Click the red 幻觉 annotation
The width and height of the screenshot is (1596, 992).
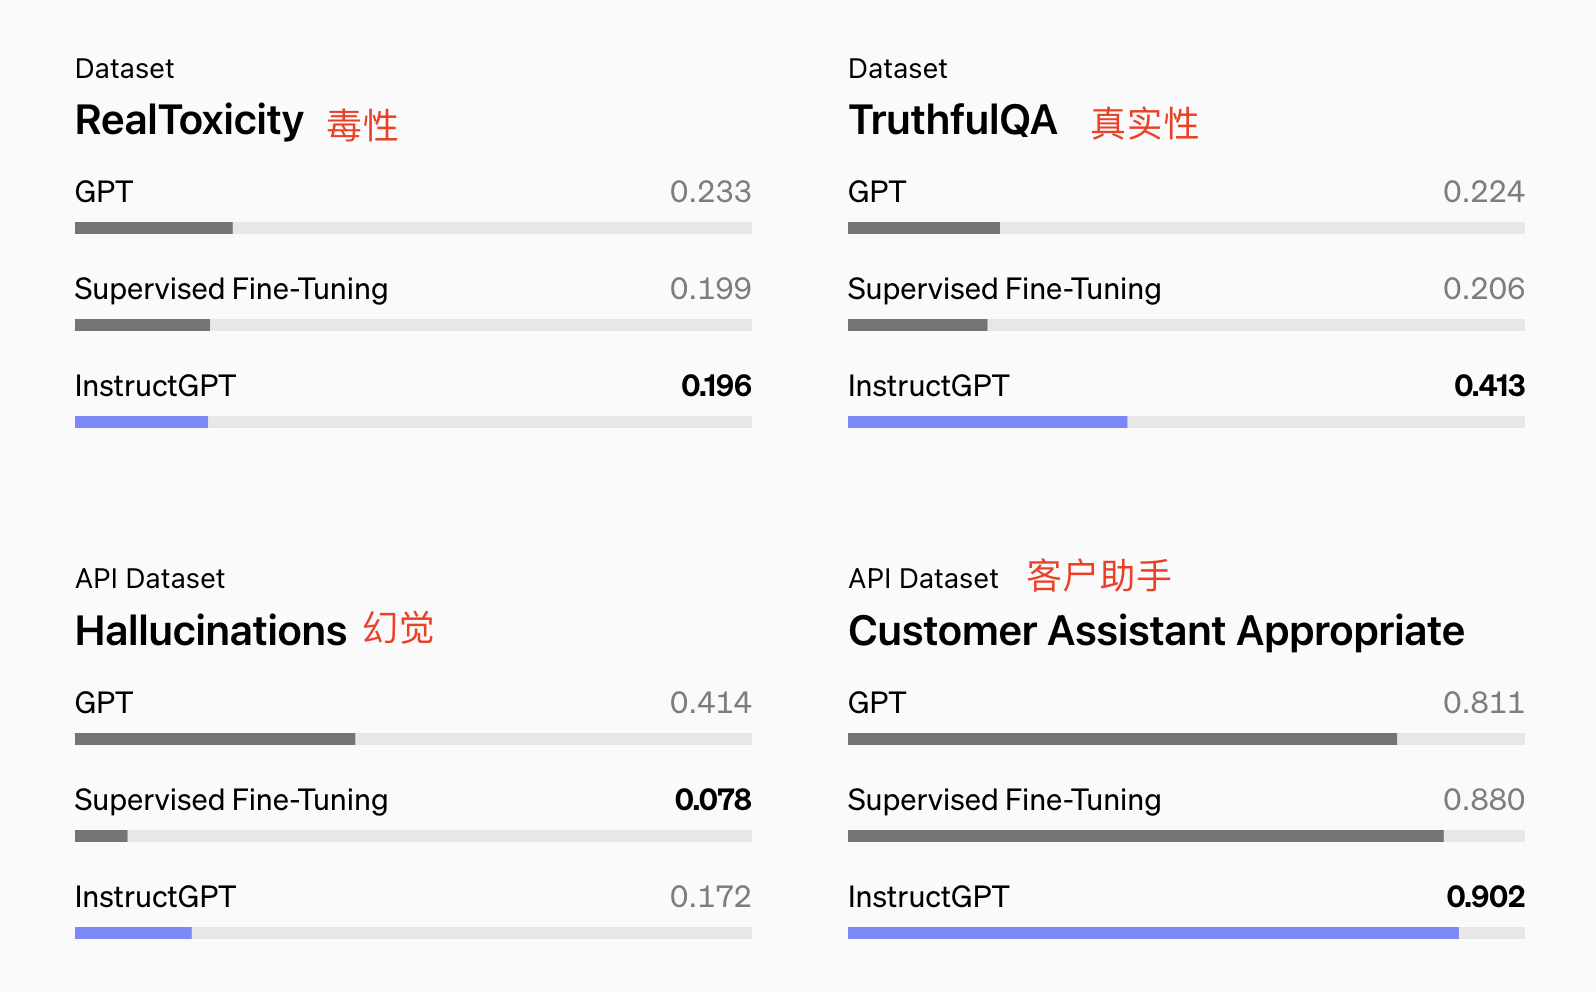click(398, 628)
